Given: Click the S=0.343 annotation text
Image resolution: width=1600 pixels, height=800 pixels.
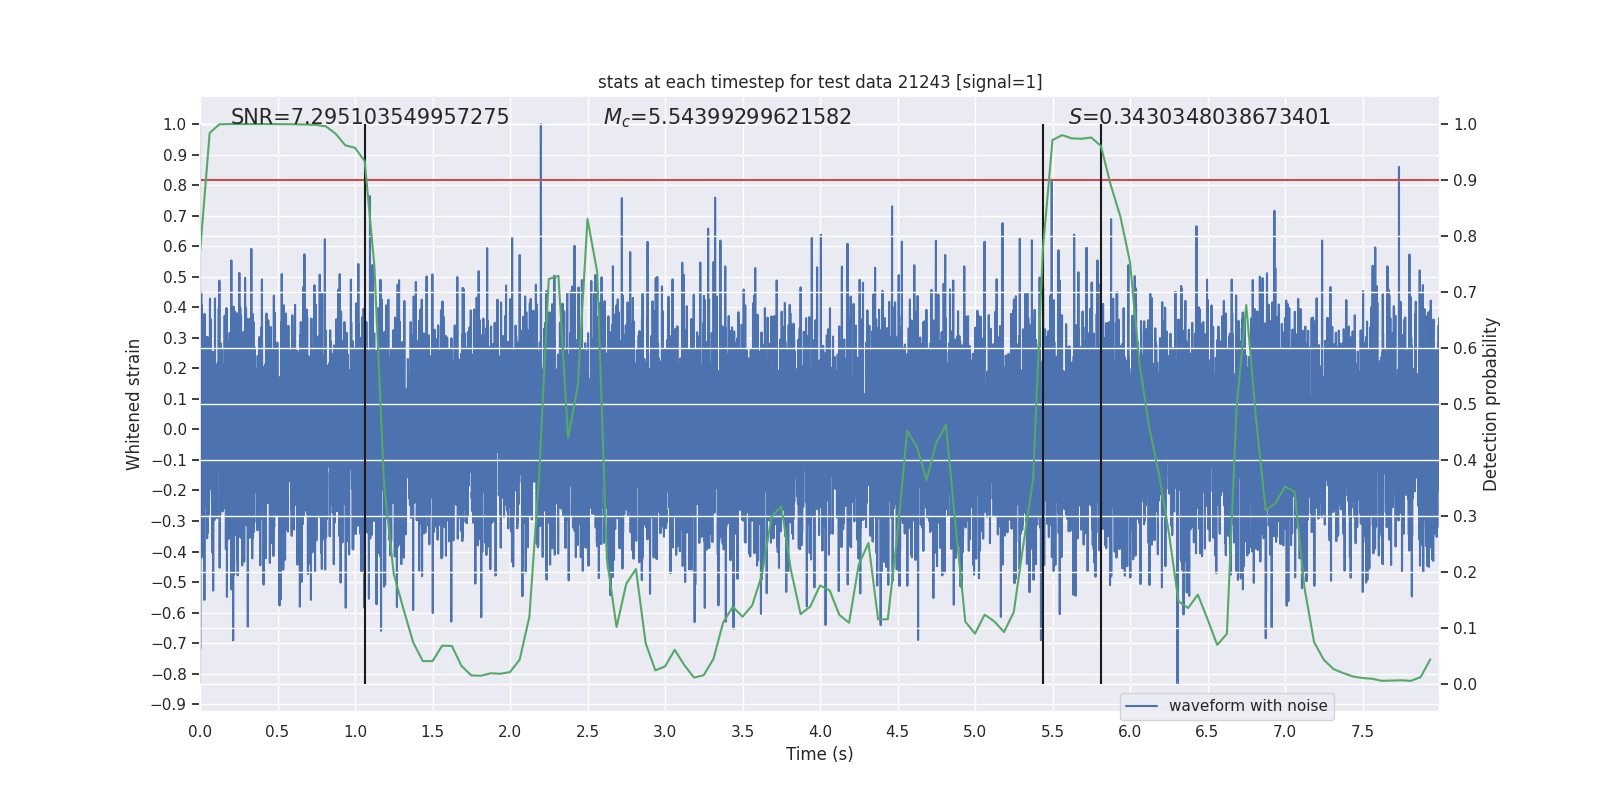Looking at the screenshot, I should 1199,117.
